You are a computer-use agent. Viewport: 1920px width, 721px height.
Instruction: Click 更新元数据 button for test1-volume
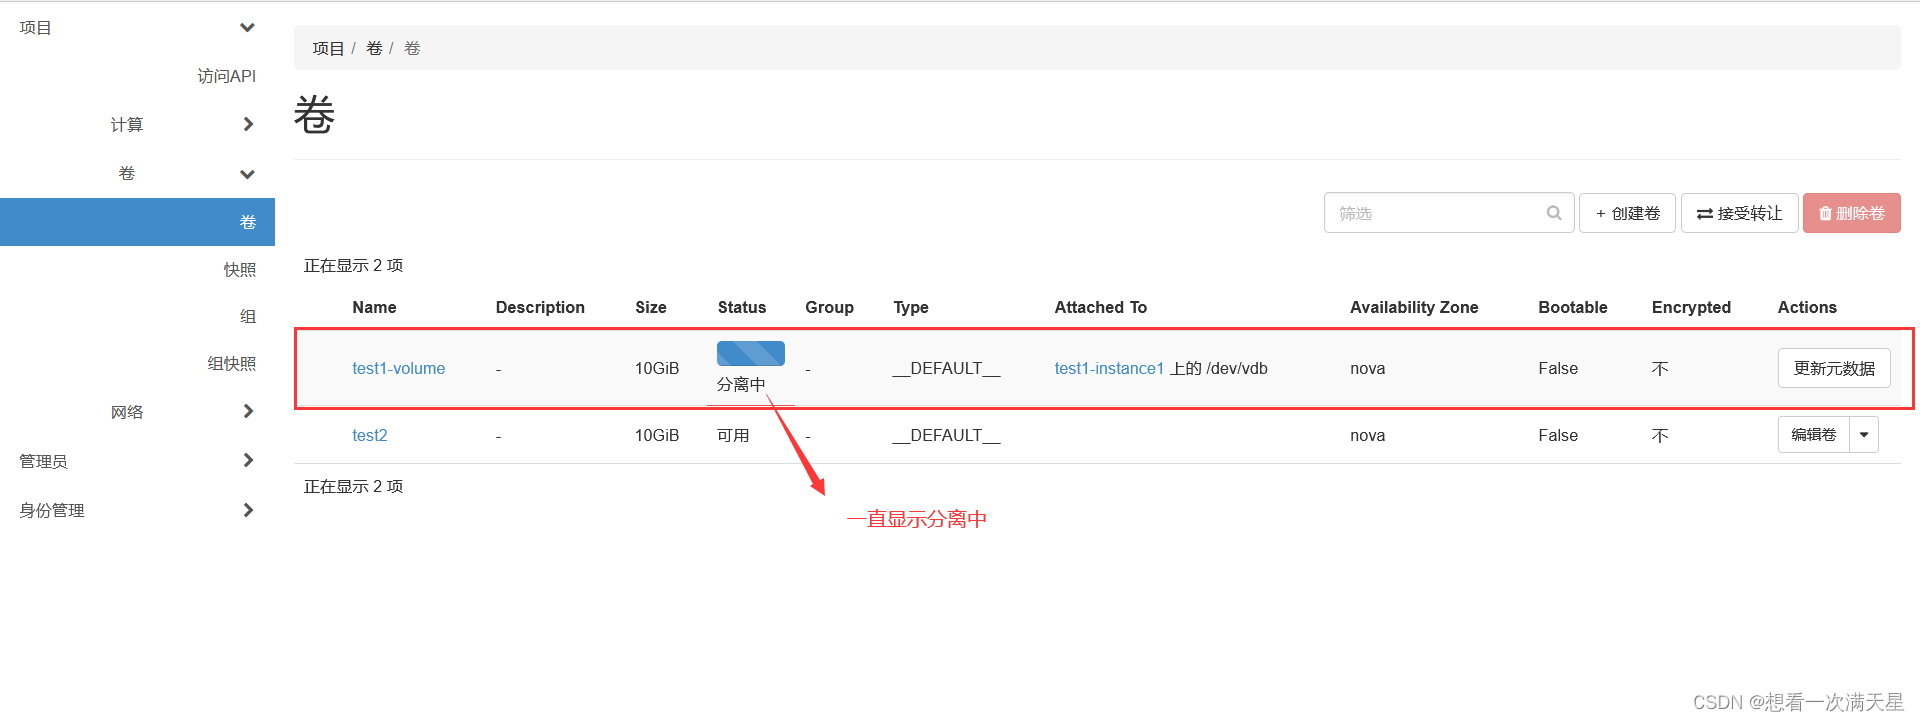pyautogui.click(x=1834, y=368)
